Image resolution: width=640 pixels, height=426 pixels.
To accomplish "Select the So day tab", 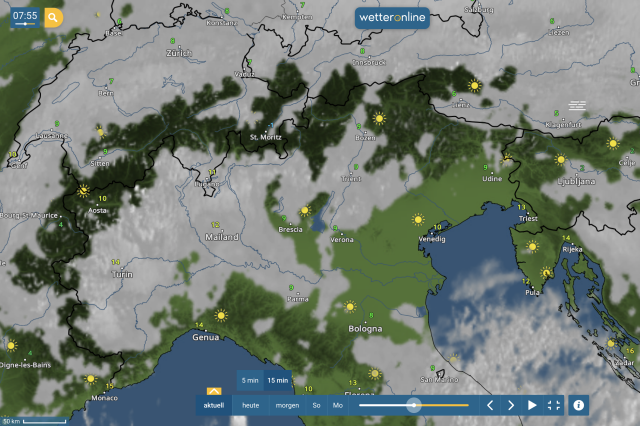I will click(x=316, y=405).
